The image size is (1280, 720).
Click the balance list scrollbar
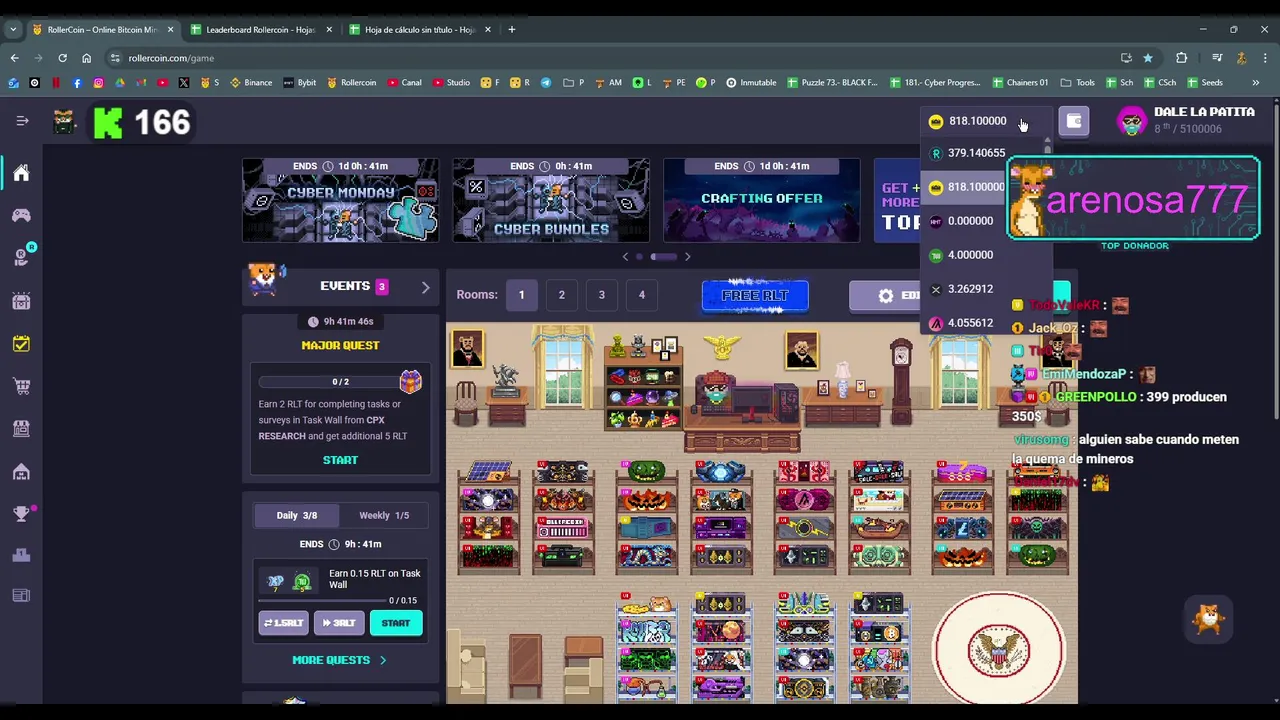tap(1047, 150)
